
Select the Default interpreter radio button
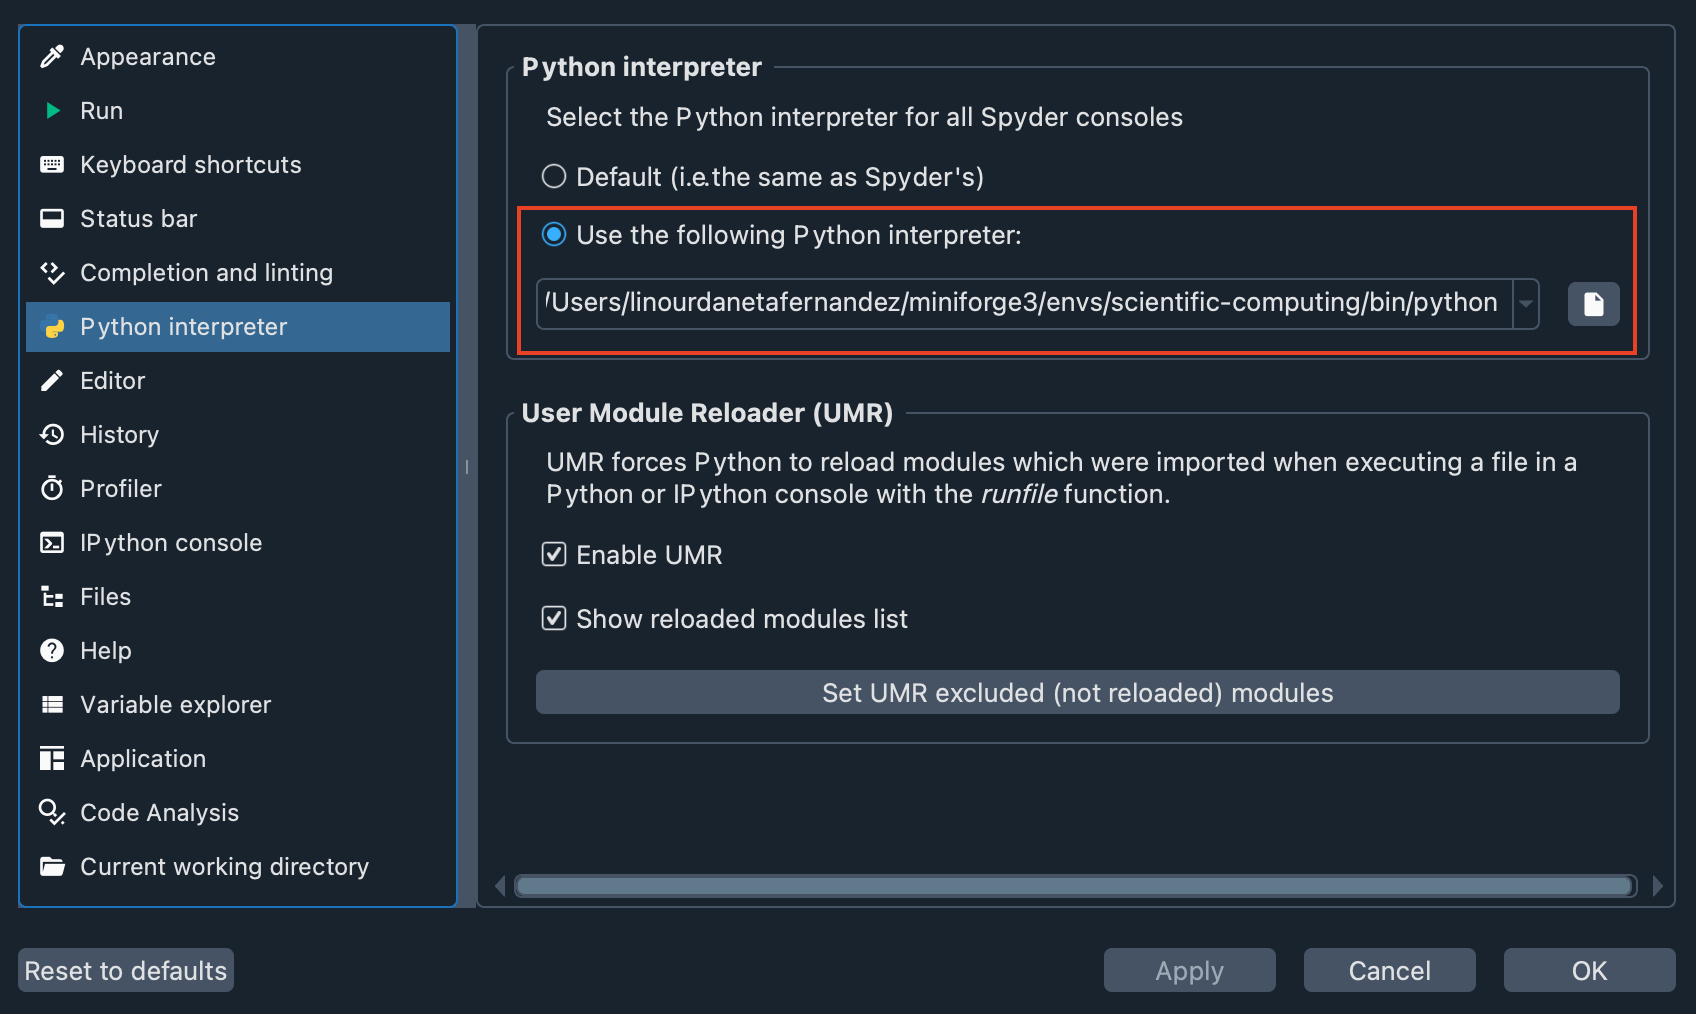pyautogui.click(x=554, y=176)
